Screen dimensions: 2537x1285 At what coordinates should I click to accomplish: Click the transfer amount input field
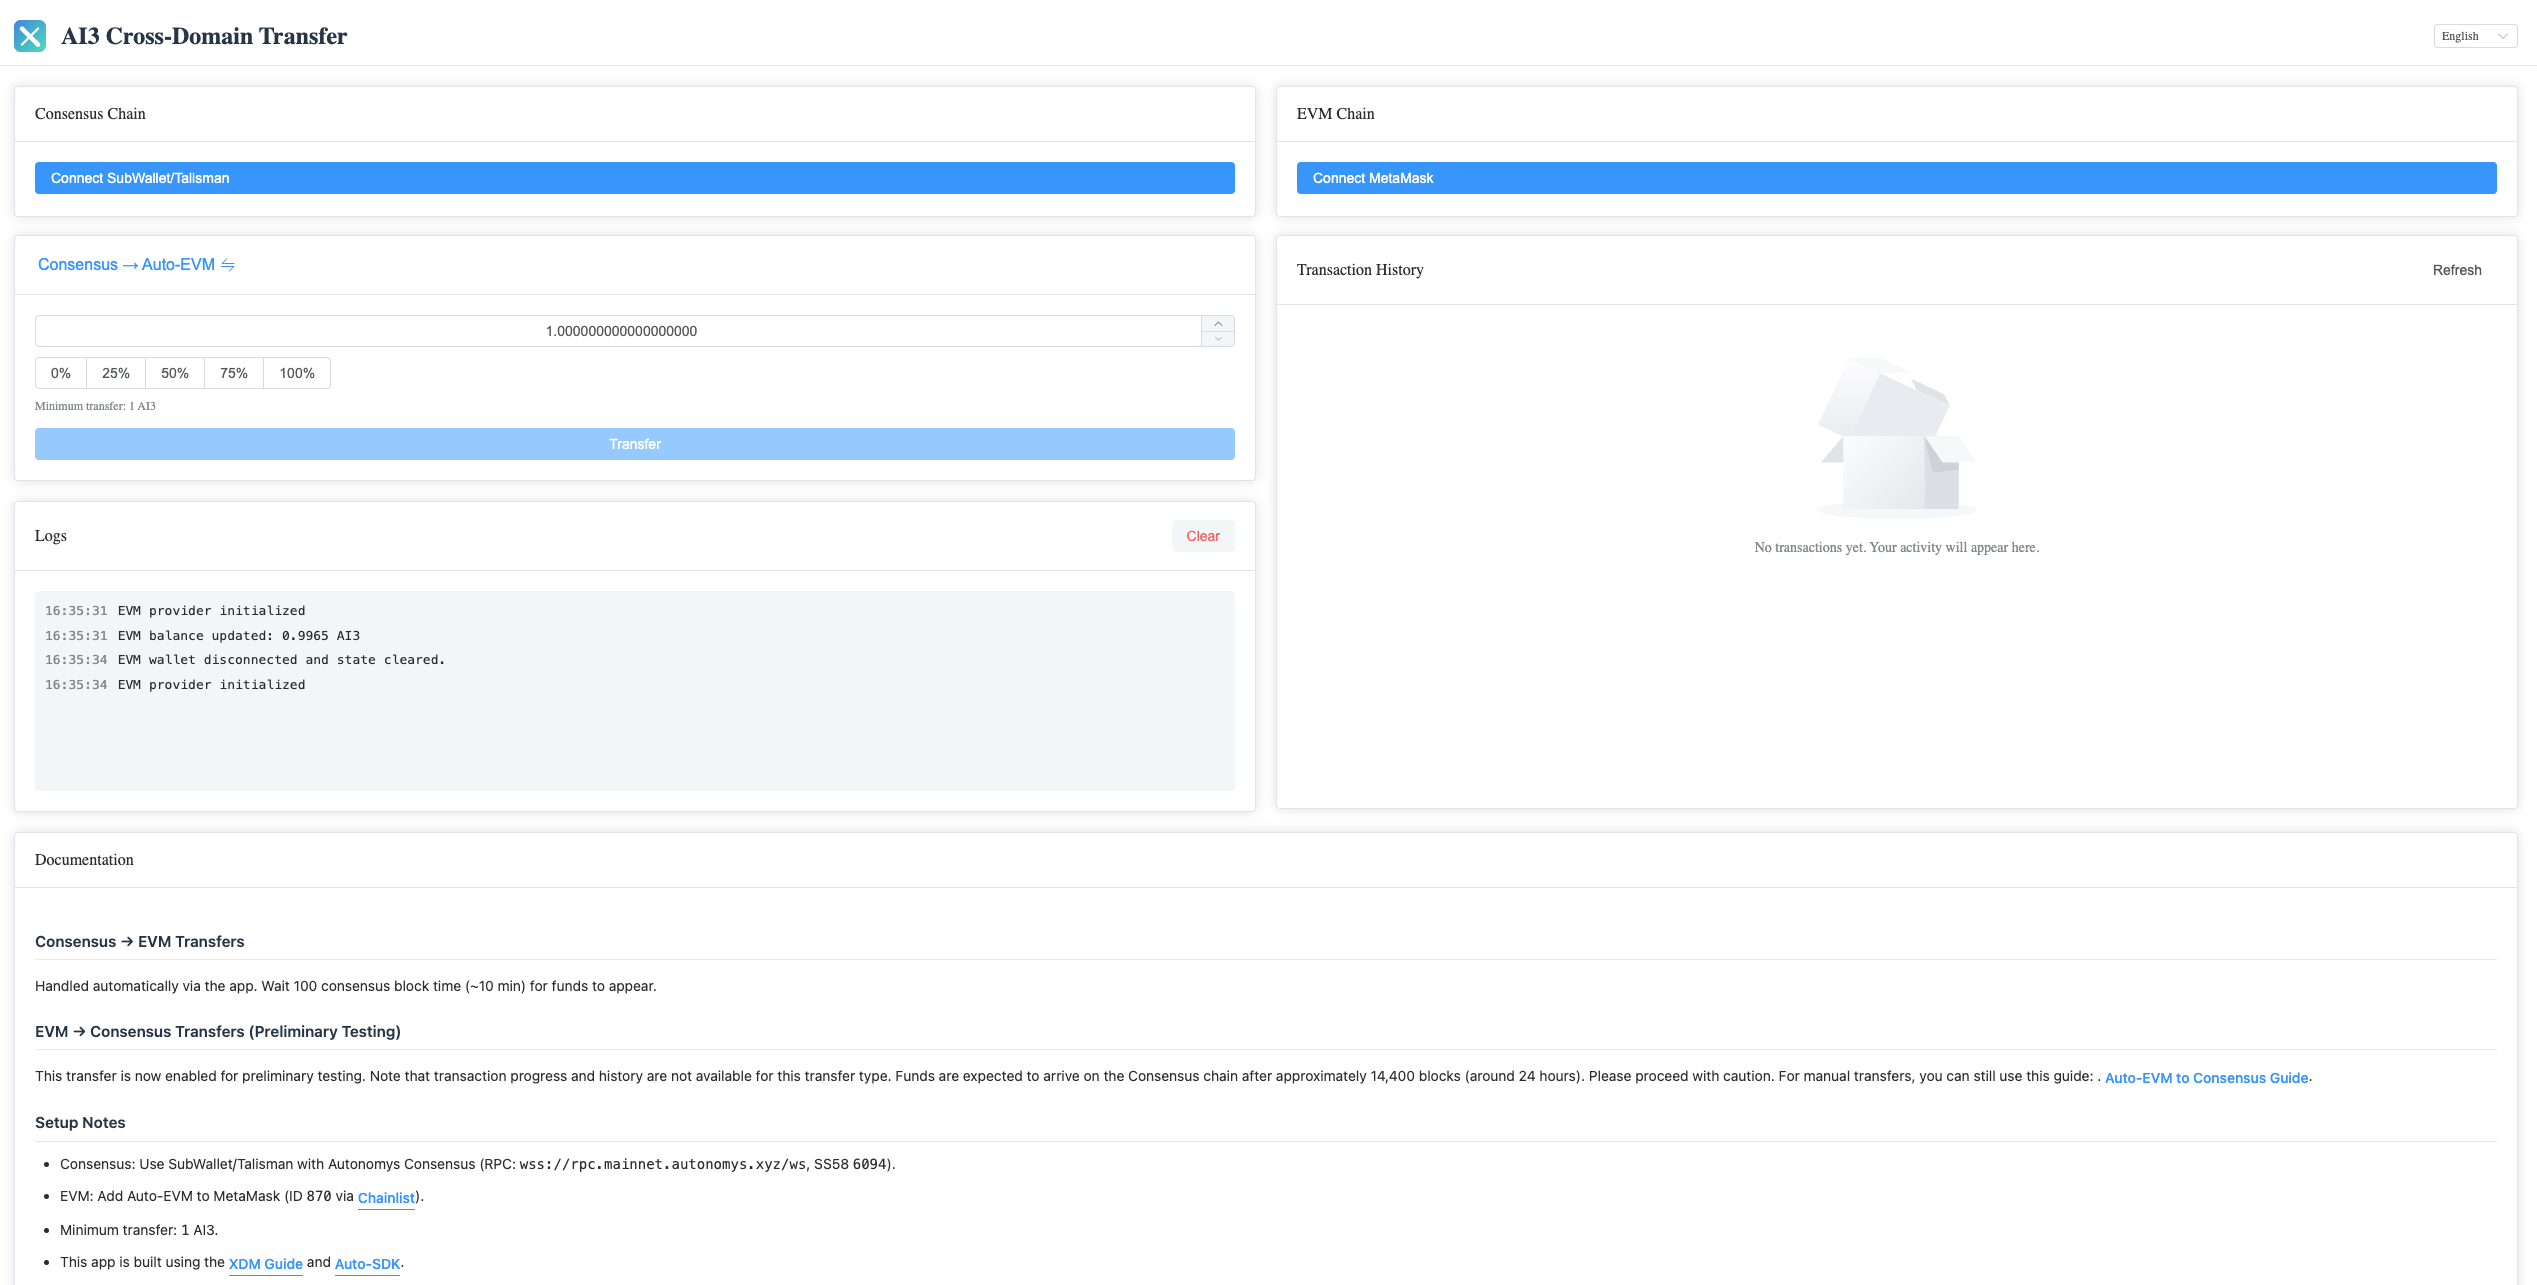620,331
